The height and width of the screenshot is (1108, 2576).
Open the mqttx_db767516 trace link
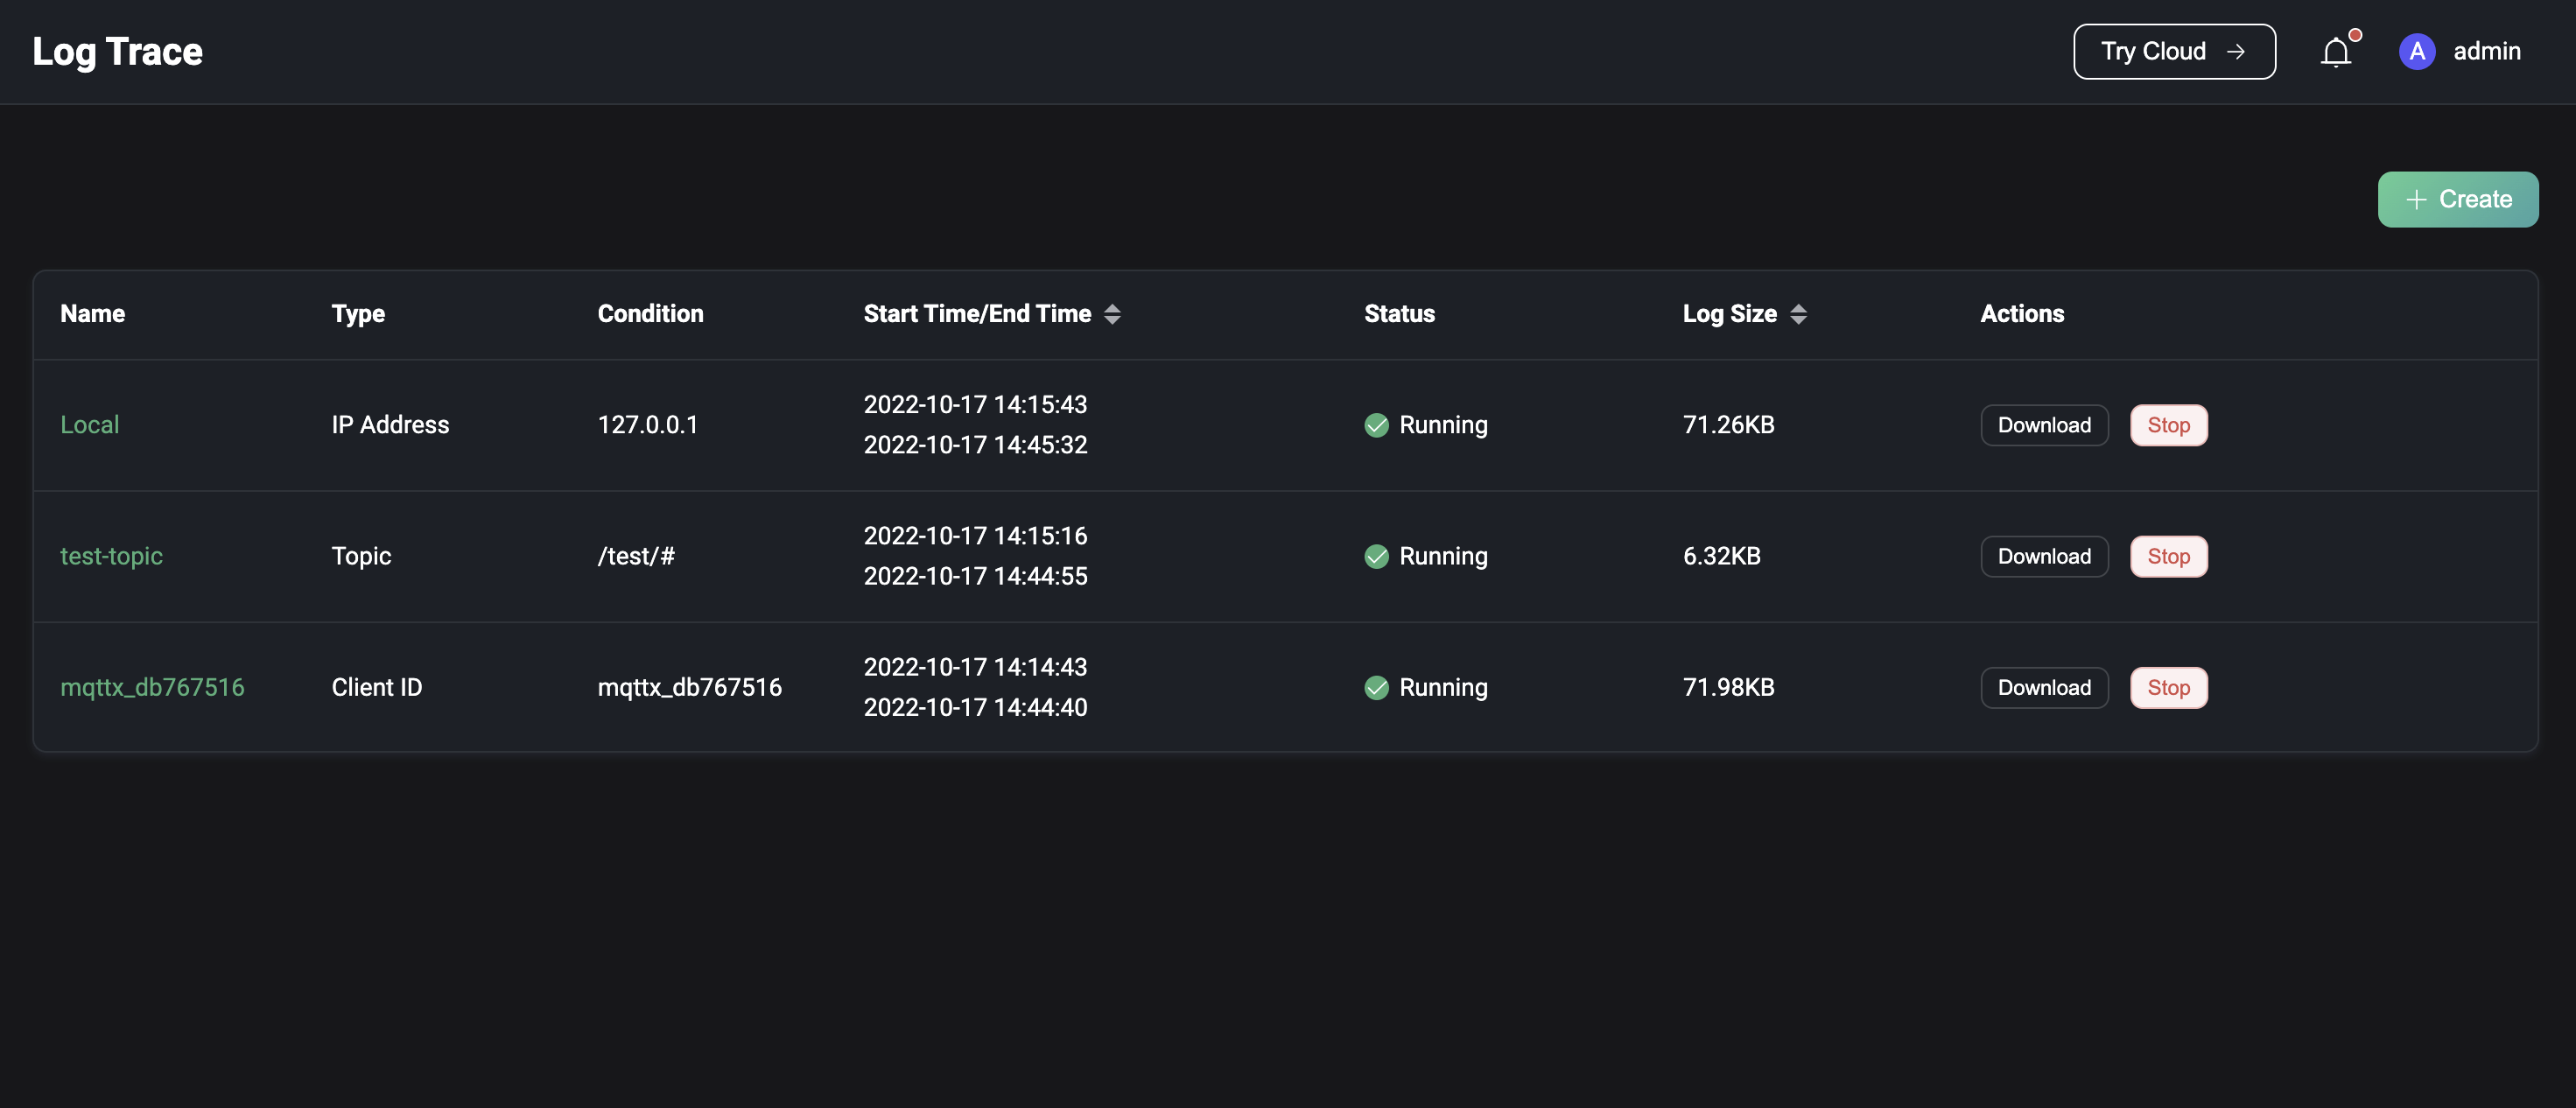pyautogui.click(x=152, y=688)
